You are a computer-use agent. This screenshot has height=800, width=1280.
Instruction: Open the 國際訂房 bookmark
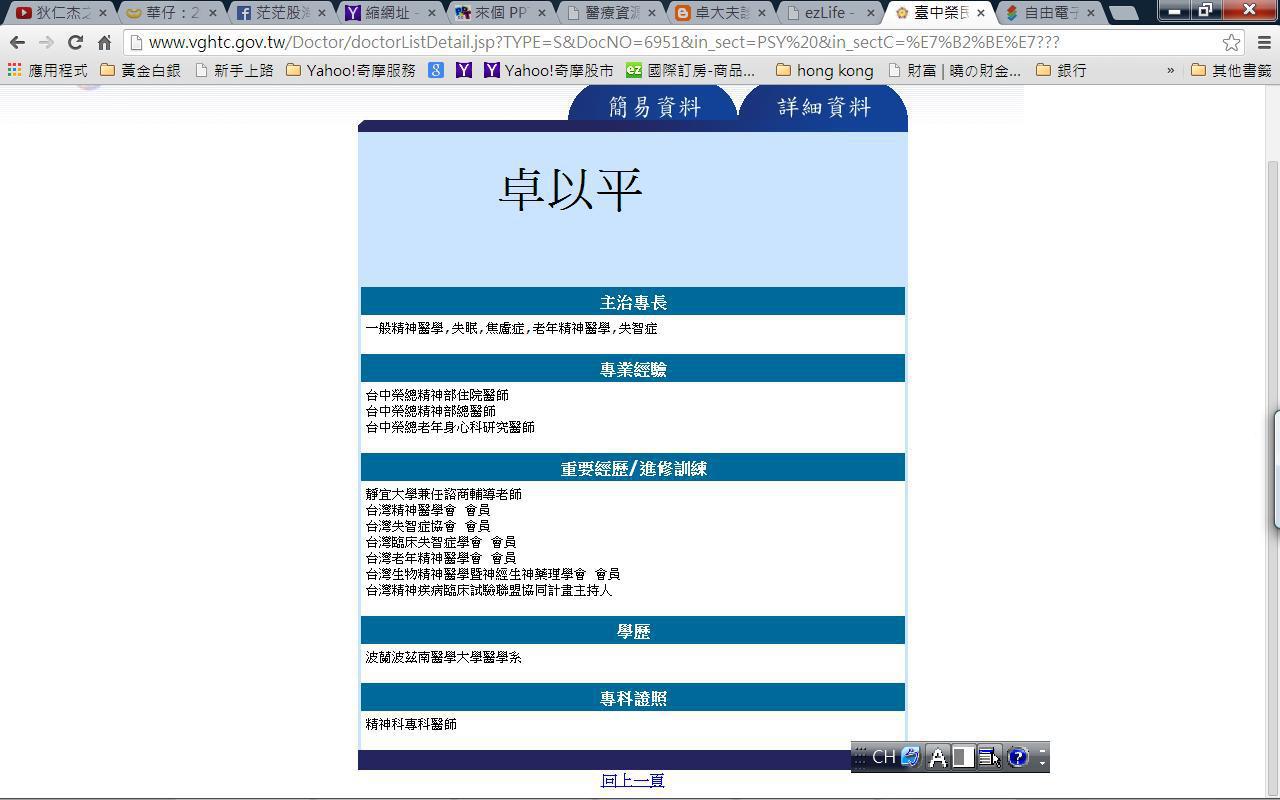click(691, 70)
